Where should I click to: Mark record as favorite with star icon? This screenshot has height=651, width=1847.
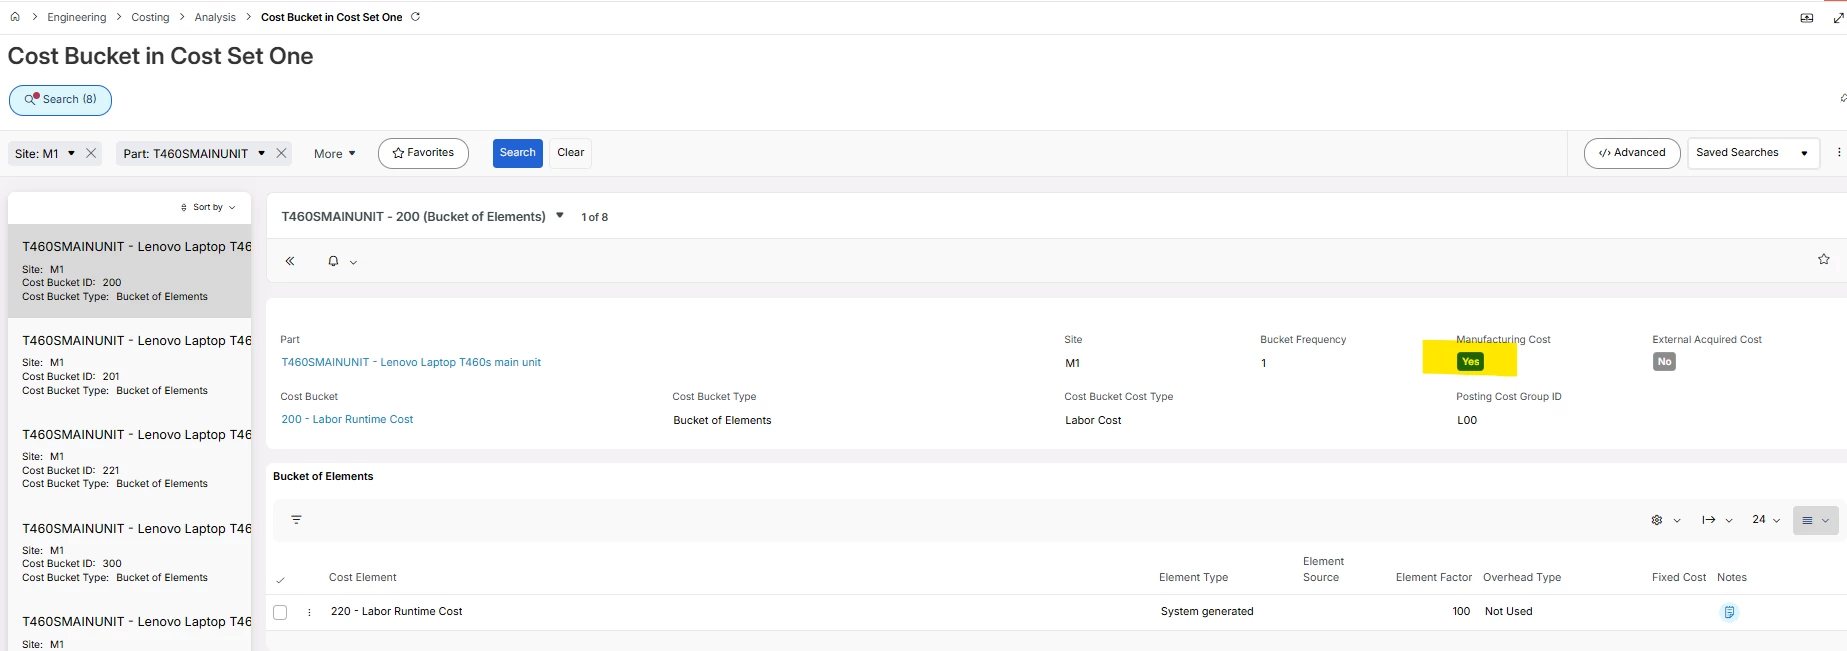pyautogui.click(x=1824, y=259)
